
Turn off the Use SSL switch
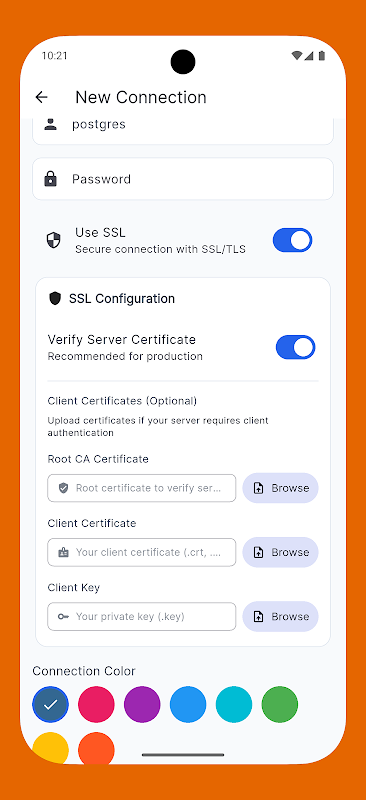tap(292, 240)
